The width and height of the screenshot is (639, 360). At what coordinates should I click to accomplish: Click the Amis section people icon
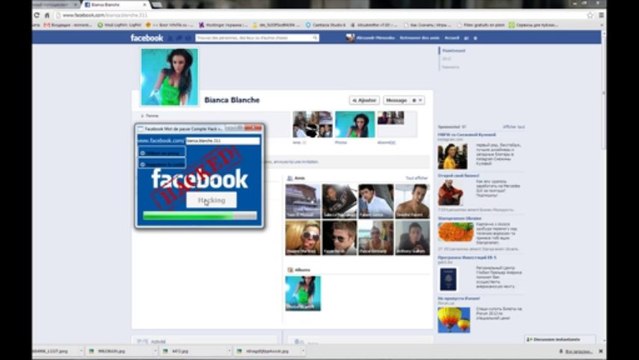click(x=290, y=178)
